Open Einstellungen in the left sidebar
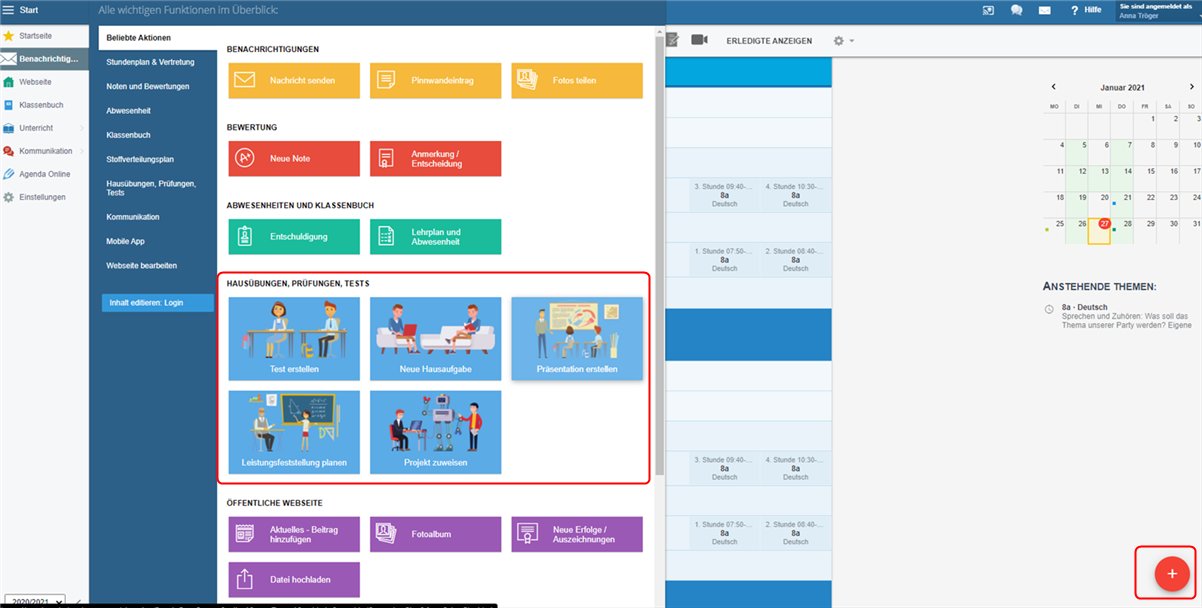The width and height of the screenshot is (1202, 608). [41, 197]
